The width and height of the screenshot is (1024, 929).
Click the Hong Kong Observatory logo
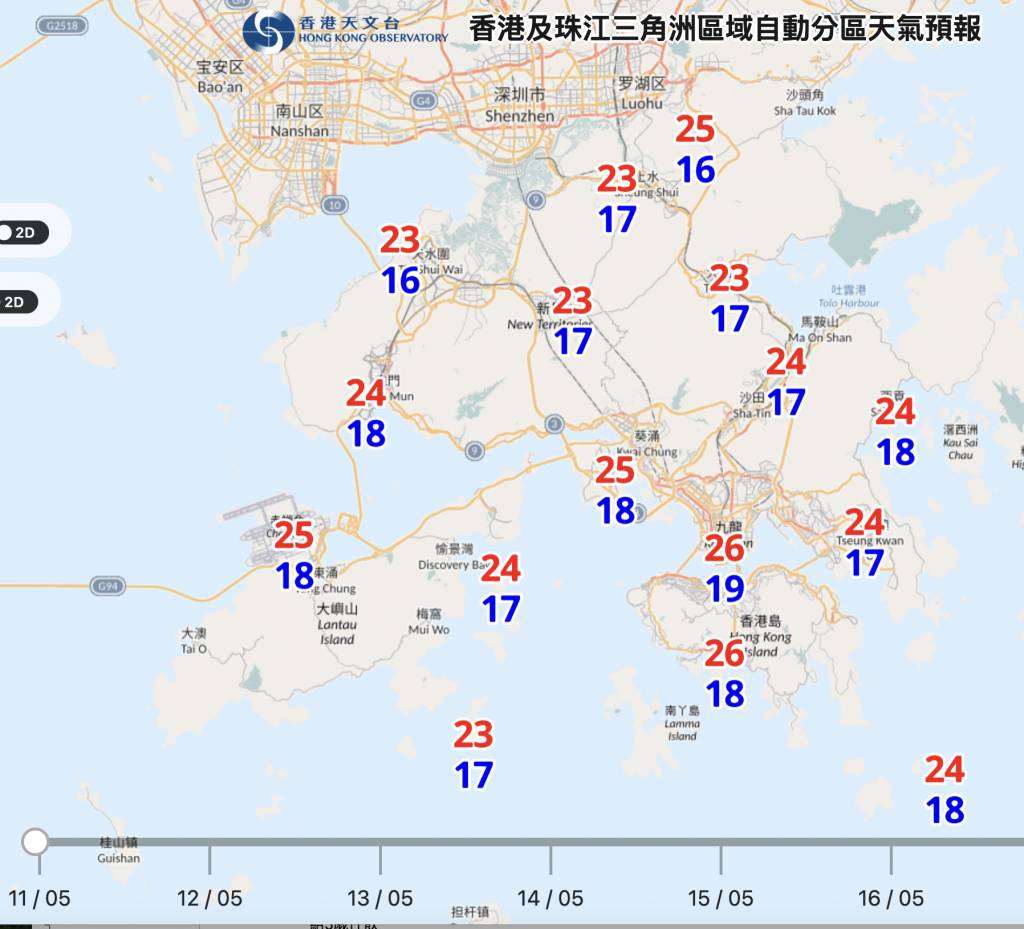[345, 31]
